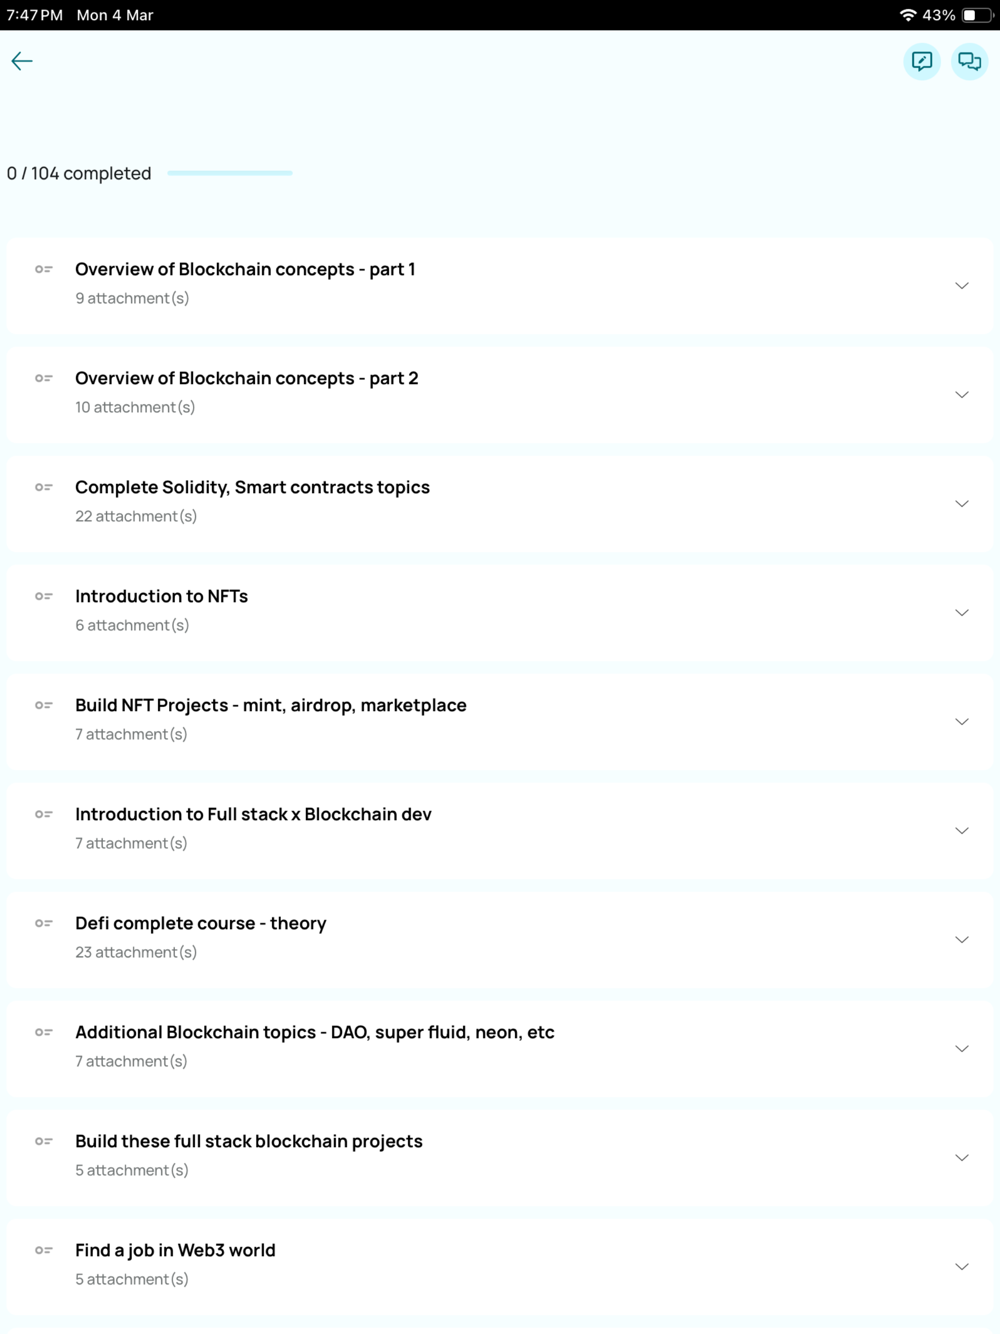The height and width of the screenshot is (1334, 1000).
Task: Tap the 'Mon 4 Mar' date
Action: click(x=115, y=15)
